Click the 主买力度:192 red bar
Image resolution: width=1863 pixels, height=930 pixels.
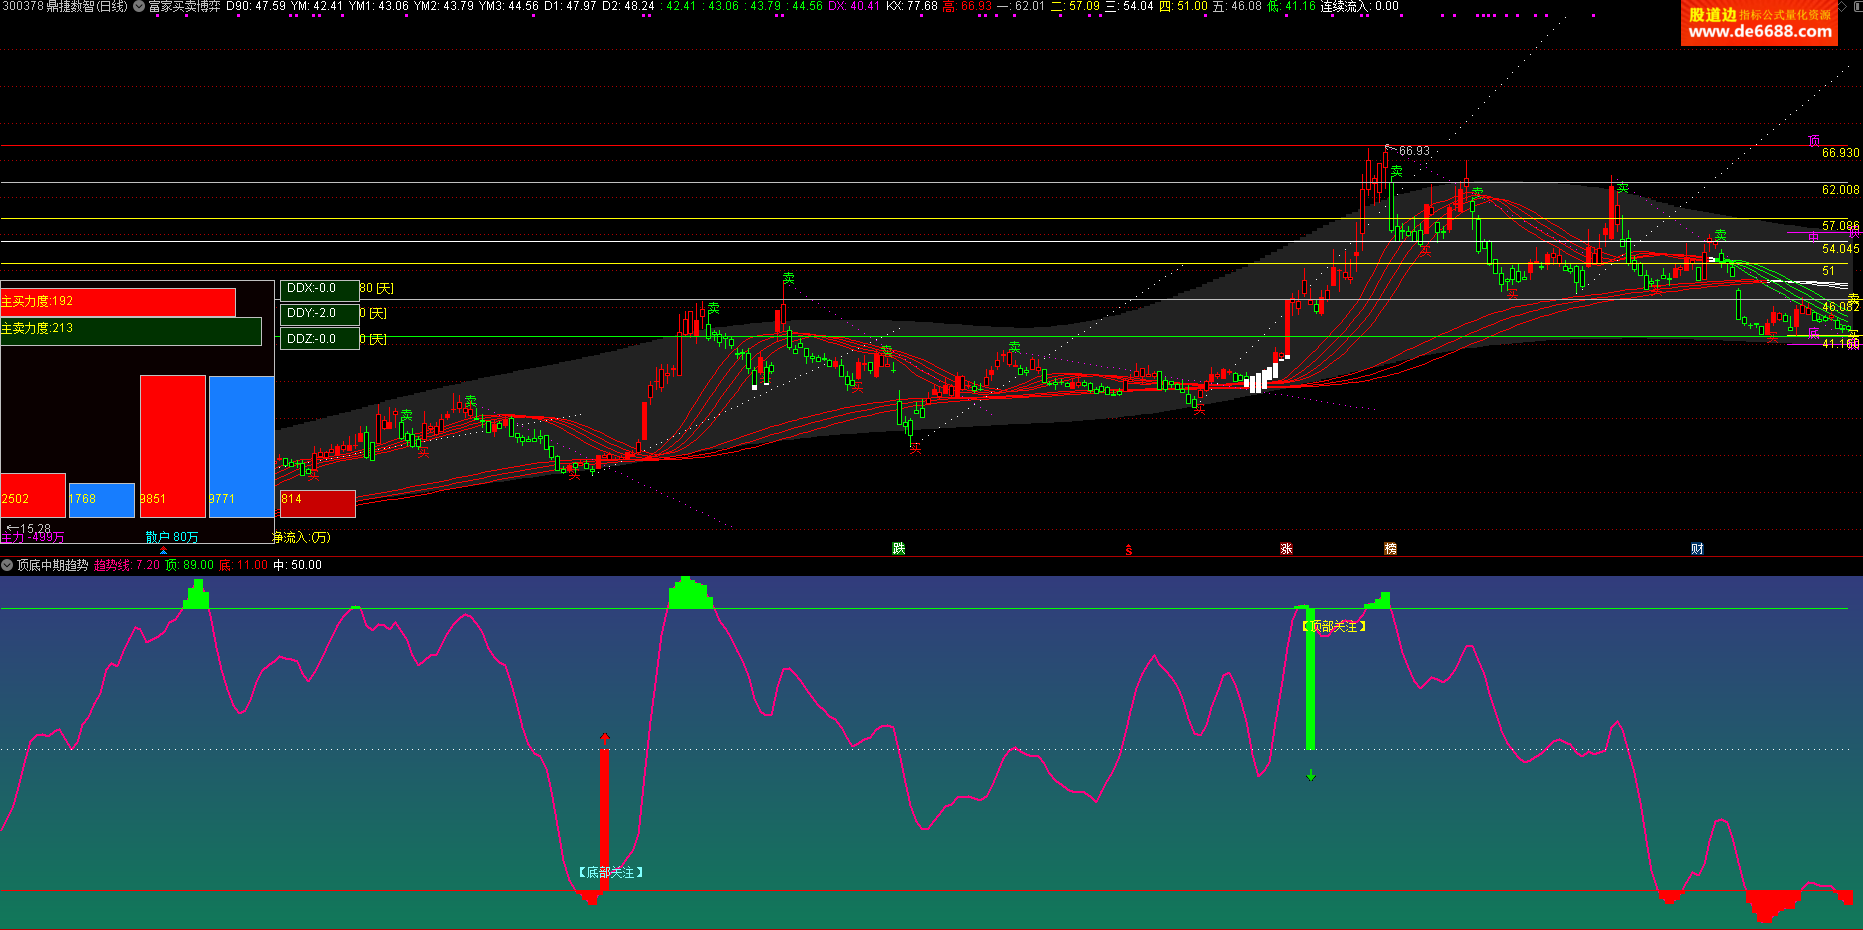[118, 302]
